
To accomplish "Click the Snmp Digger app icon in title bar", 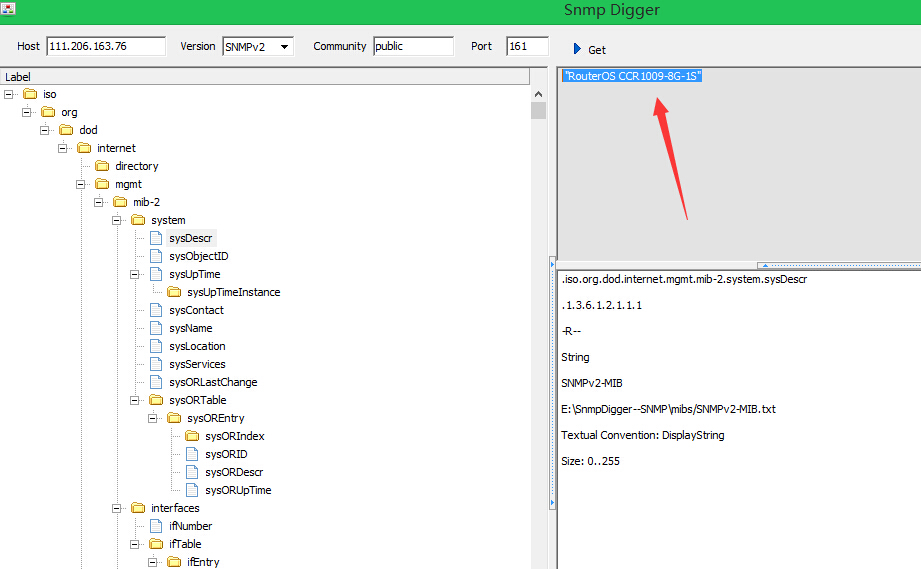I will tap(8, 9).
